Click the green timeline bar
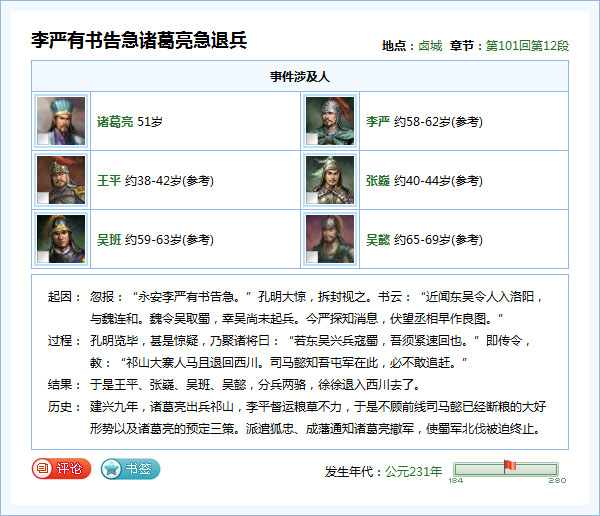This screenshot has width=600, height=516. click(x=480, y=470)
